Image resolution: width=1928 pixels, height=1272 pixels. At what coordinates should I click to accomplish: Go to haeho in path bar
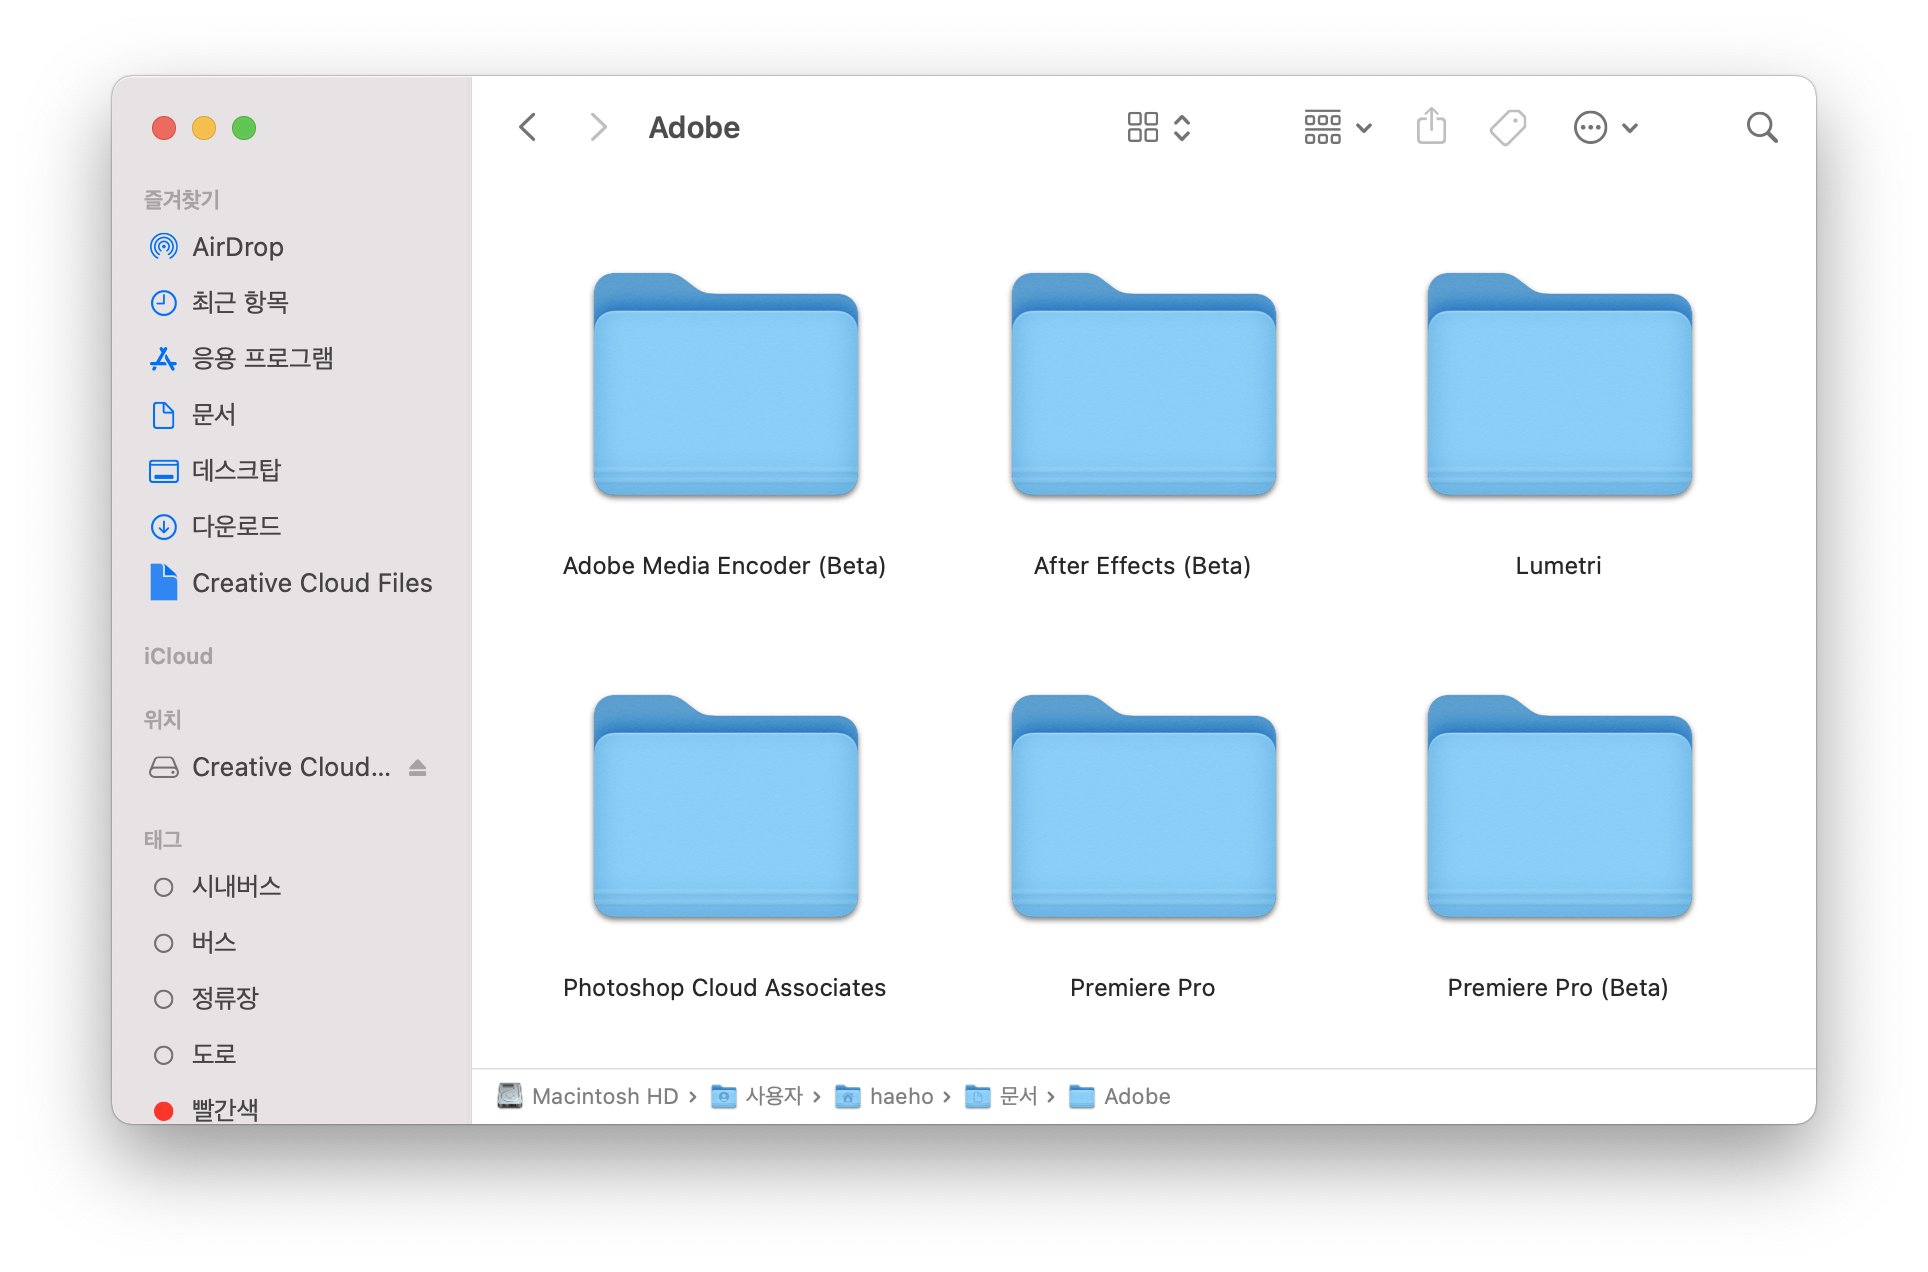click(x=901, y=1096)
